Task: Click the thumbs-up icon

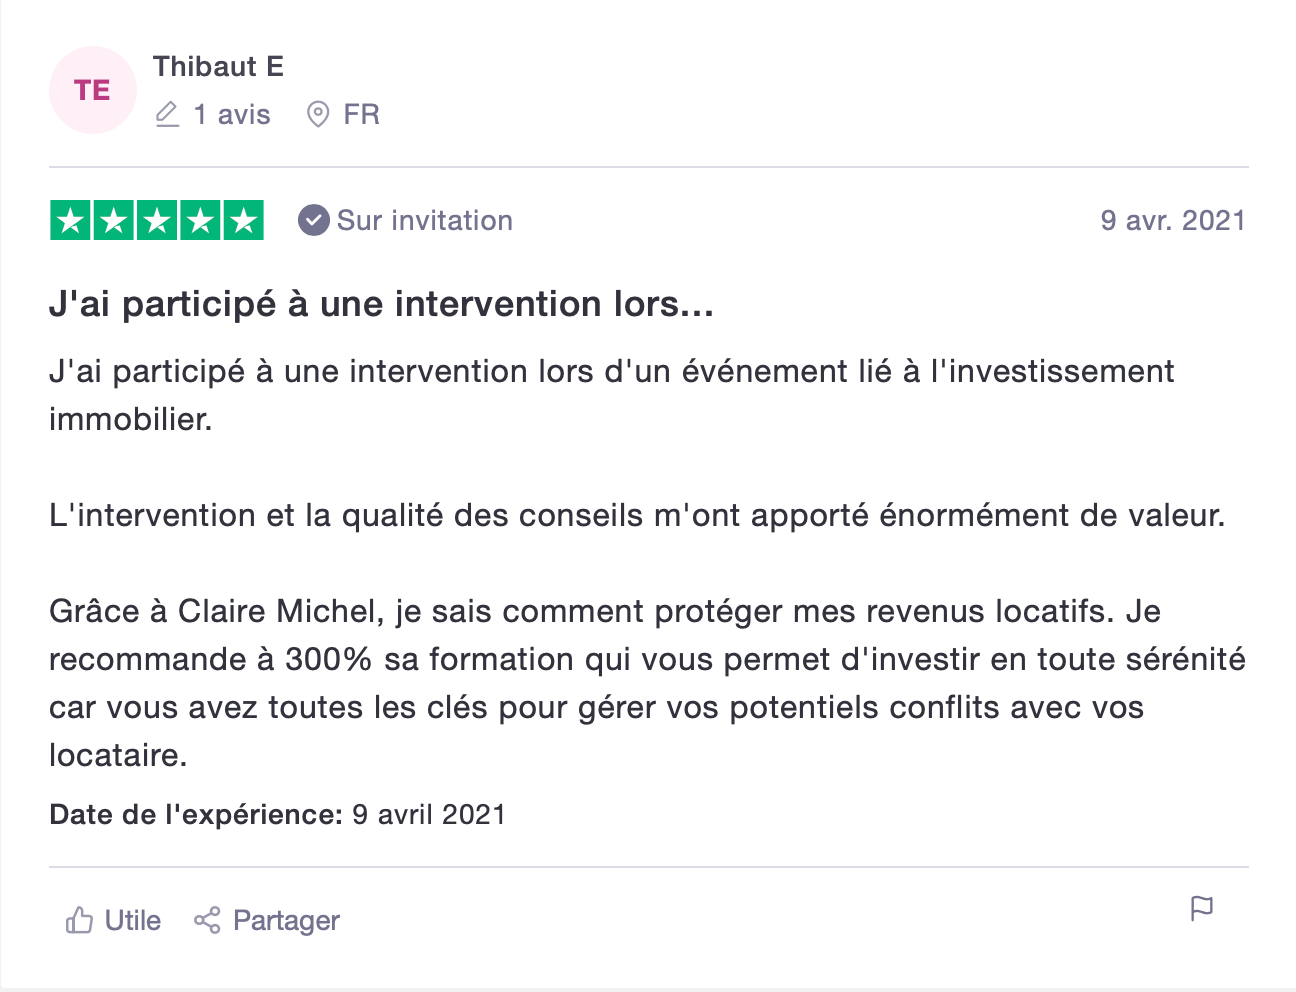Action: (x=79, y=920)
